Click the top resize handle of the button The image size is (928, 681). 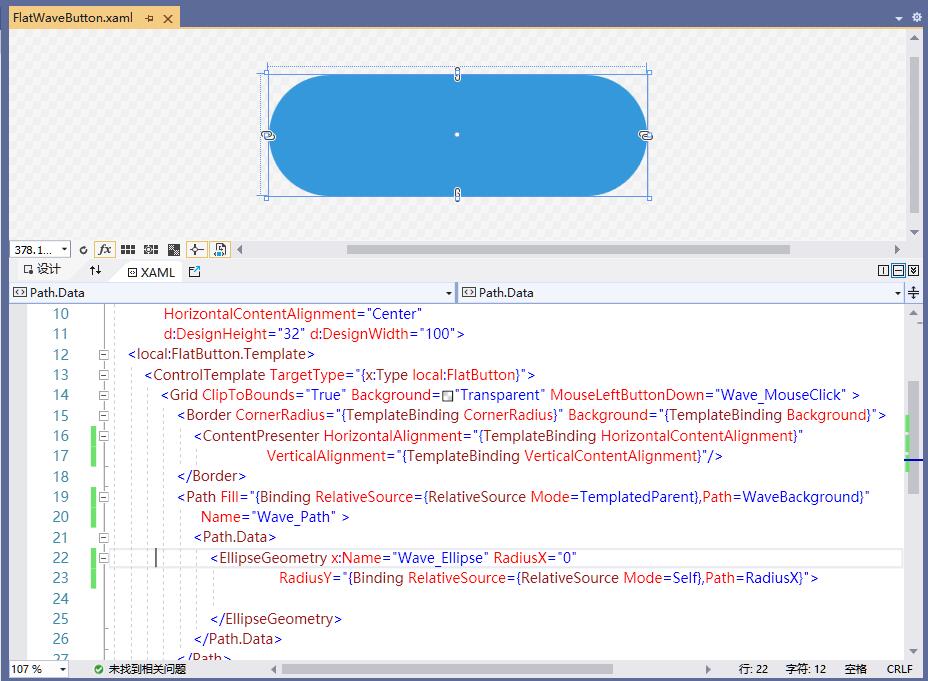[457, 74]
